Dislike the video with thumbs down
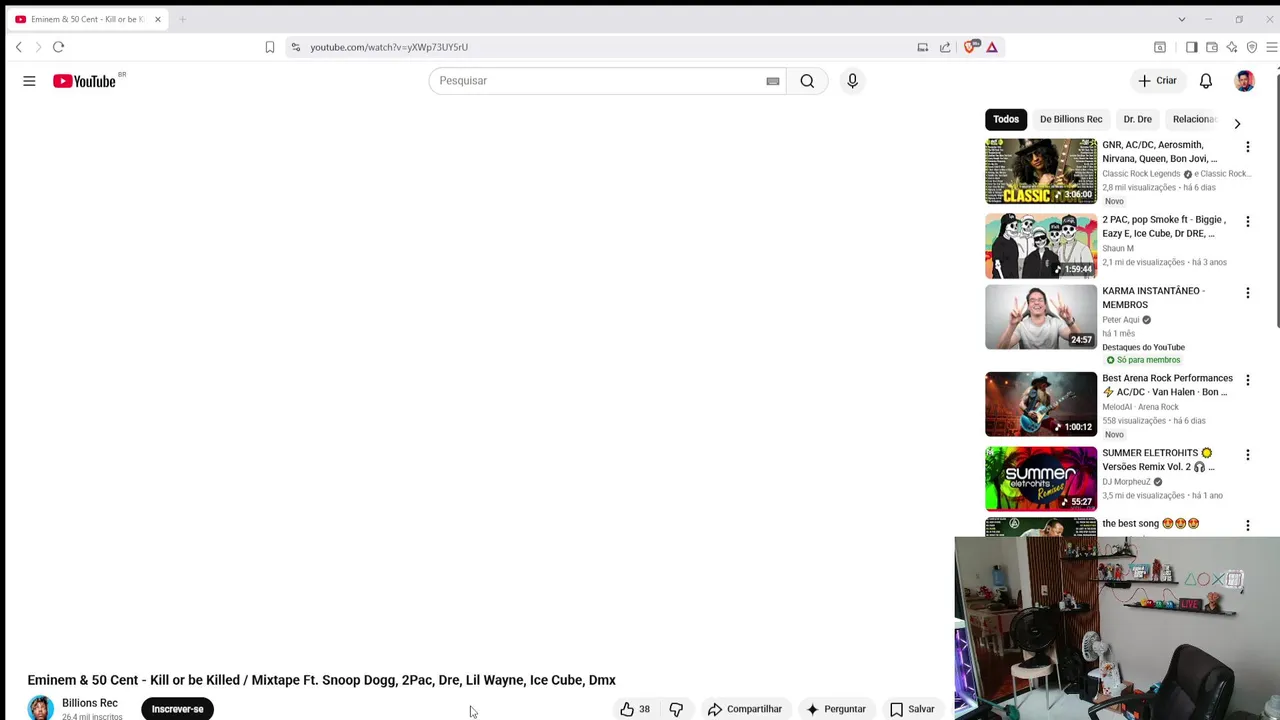Screen dimensions: 1280x720 click(676, 709)
